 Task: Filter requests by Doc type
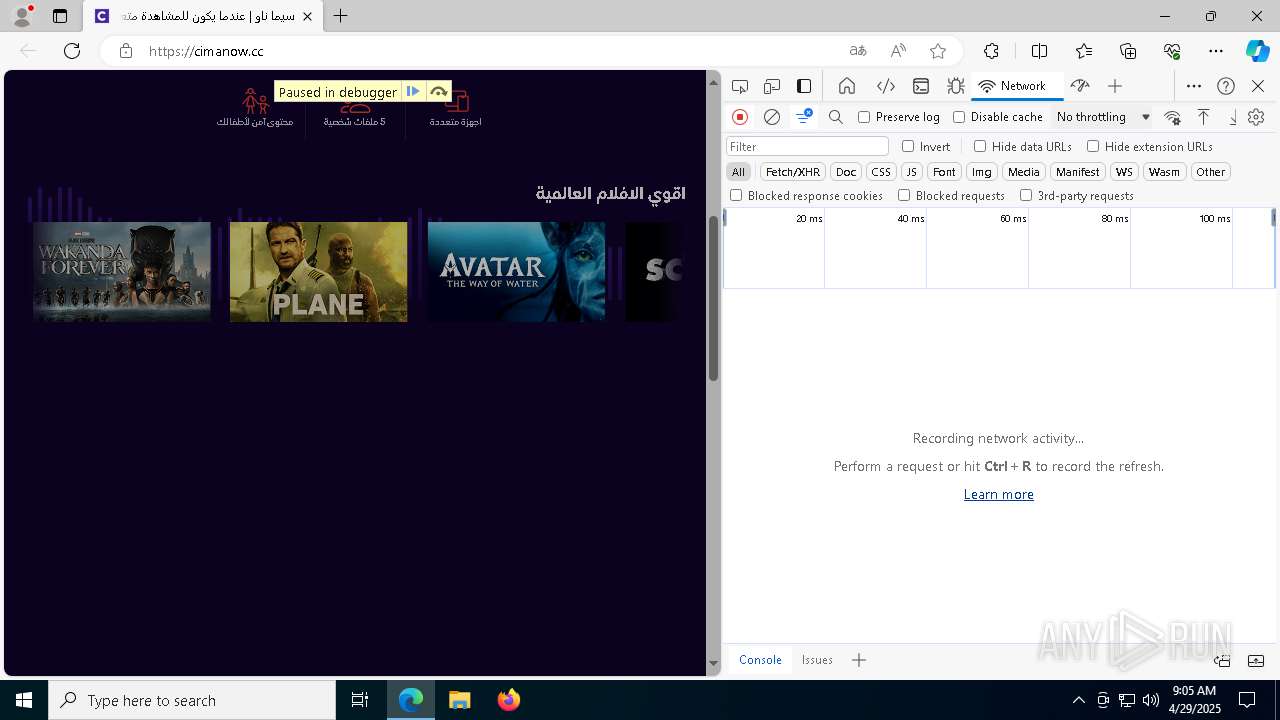(846, 172)
